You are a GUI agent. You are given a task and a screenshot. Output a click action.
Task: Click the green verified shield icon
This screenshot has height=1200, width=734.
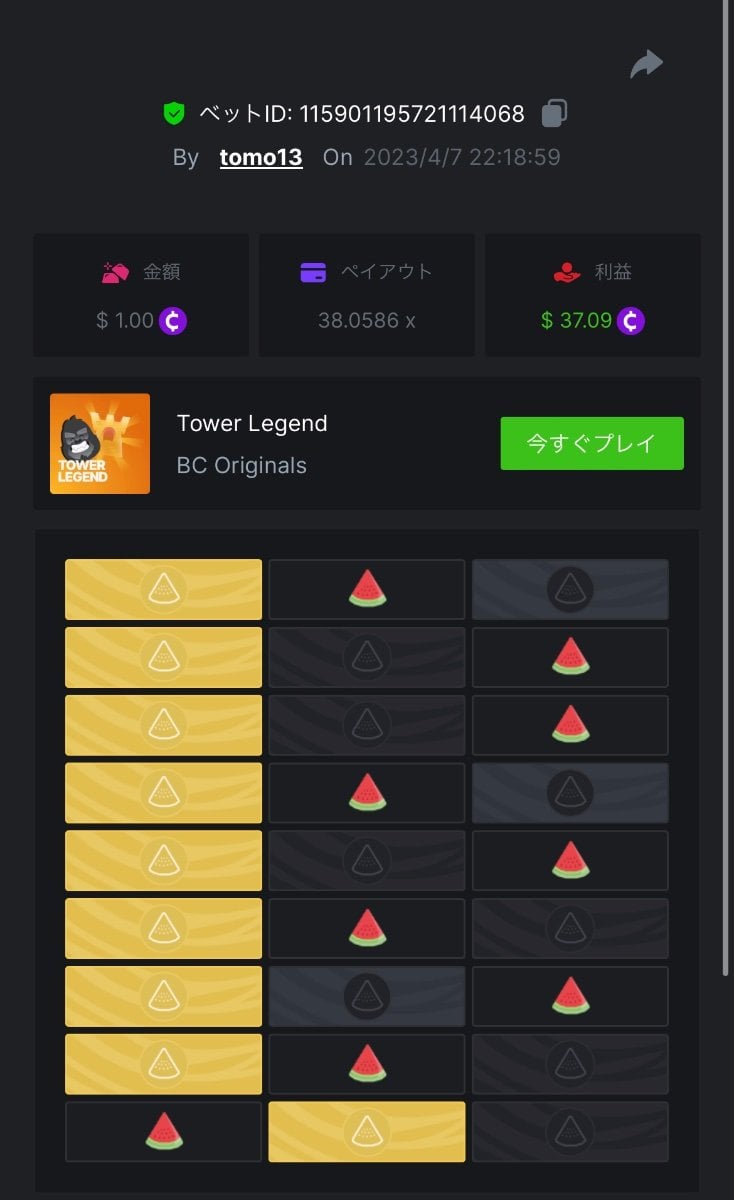174,114
